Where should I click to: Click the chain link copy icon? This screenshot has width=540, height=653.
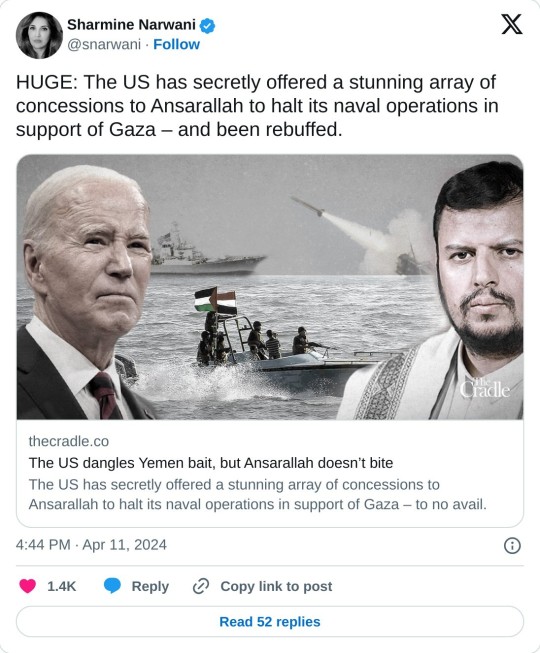pos(201,586)
